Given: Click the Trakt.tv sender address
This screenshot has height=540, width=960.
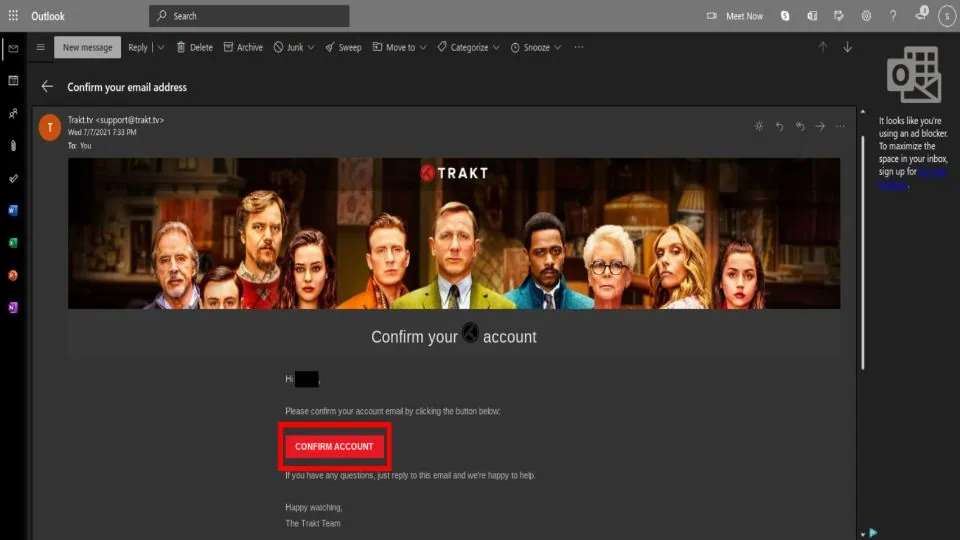Looking at the screenshot, I should point(116,120).
